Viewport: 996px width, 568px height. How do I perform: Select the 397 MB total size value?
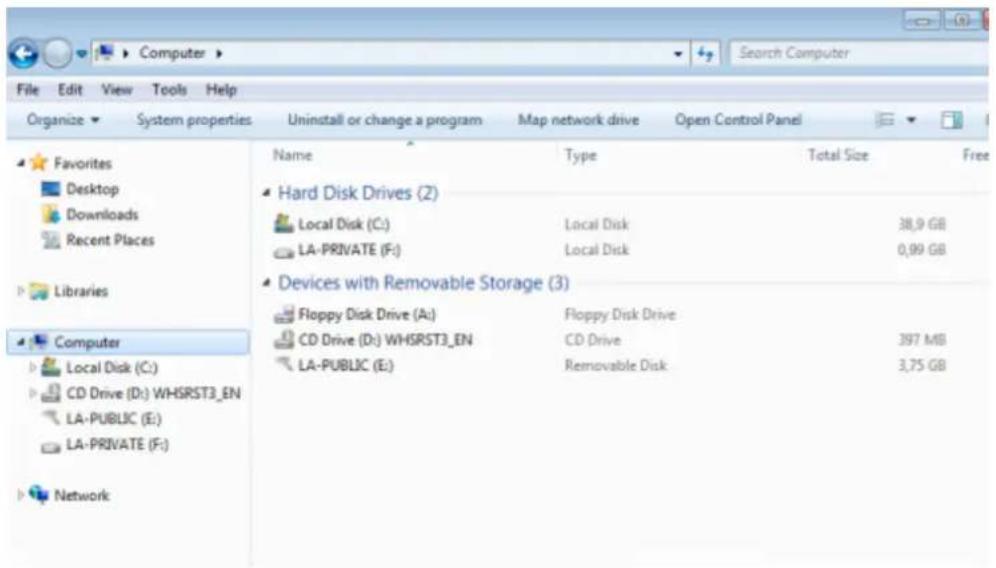click(922, 340)
